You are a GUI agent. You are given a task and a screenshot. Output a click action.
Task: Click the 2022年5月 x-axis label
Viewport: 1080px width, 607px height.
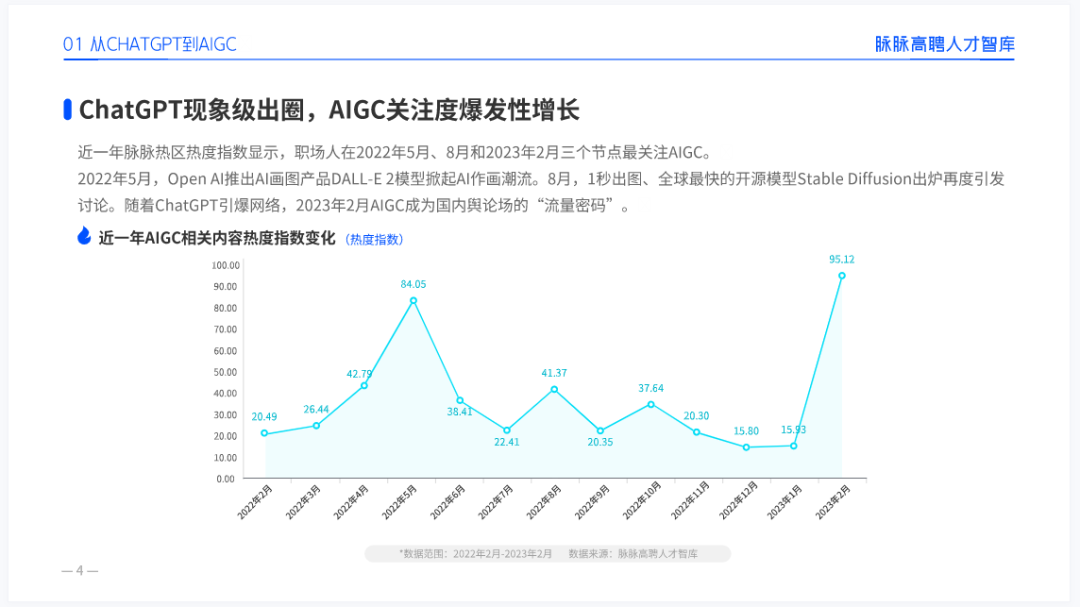coord(399,502)
